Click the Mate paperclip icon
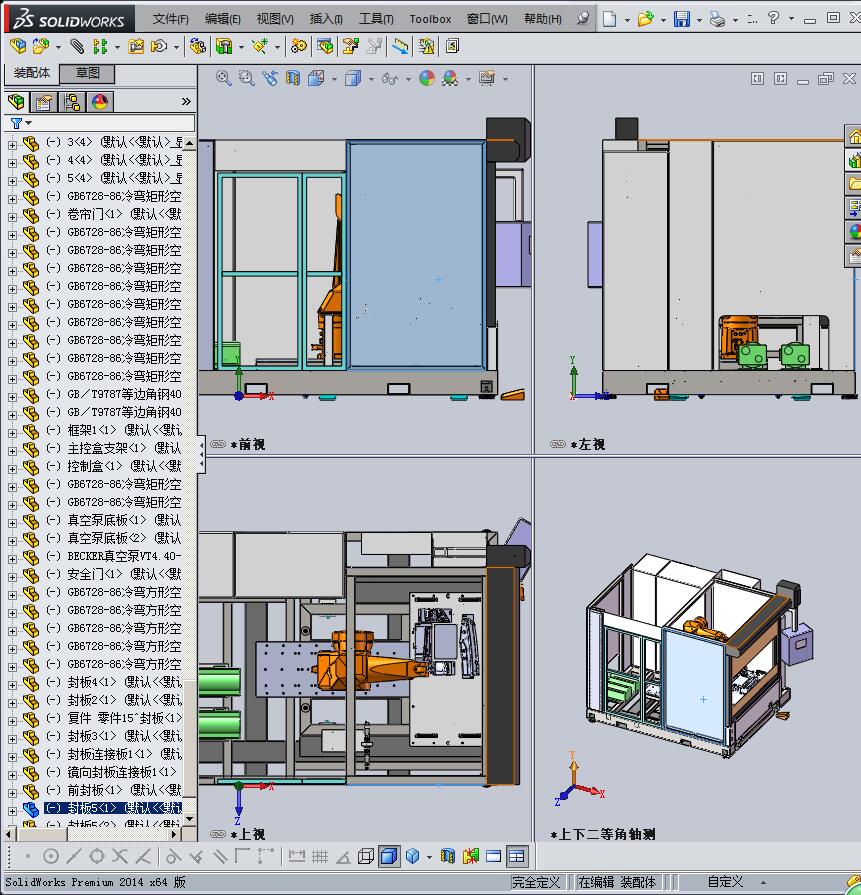The image size is (861, 895). click(x=77, y=46)
